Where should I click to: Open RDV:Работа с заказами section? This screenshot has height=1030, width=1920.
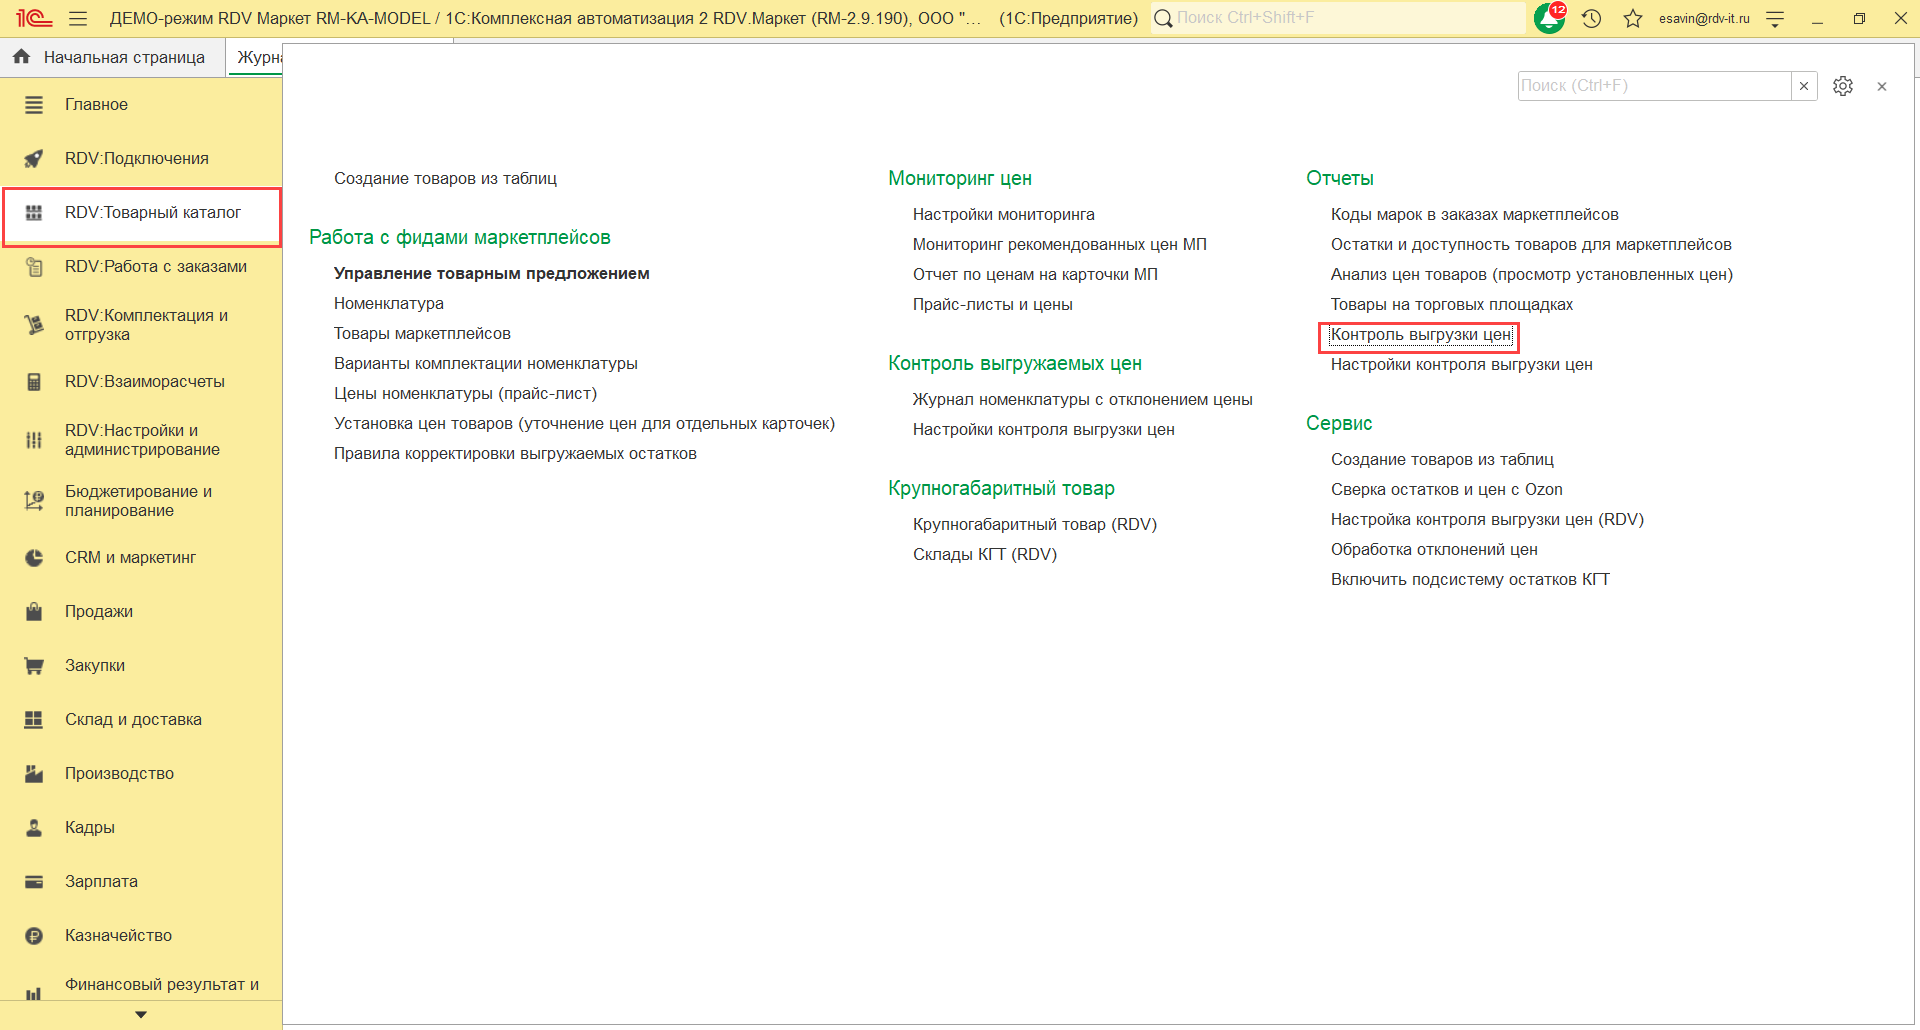point(155,267)
